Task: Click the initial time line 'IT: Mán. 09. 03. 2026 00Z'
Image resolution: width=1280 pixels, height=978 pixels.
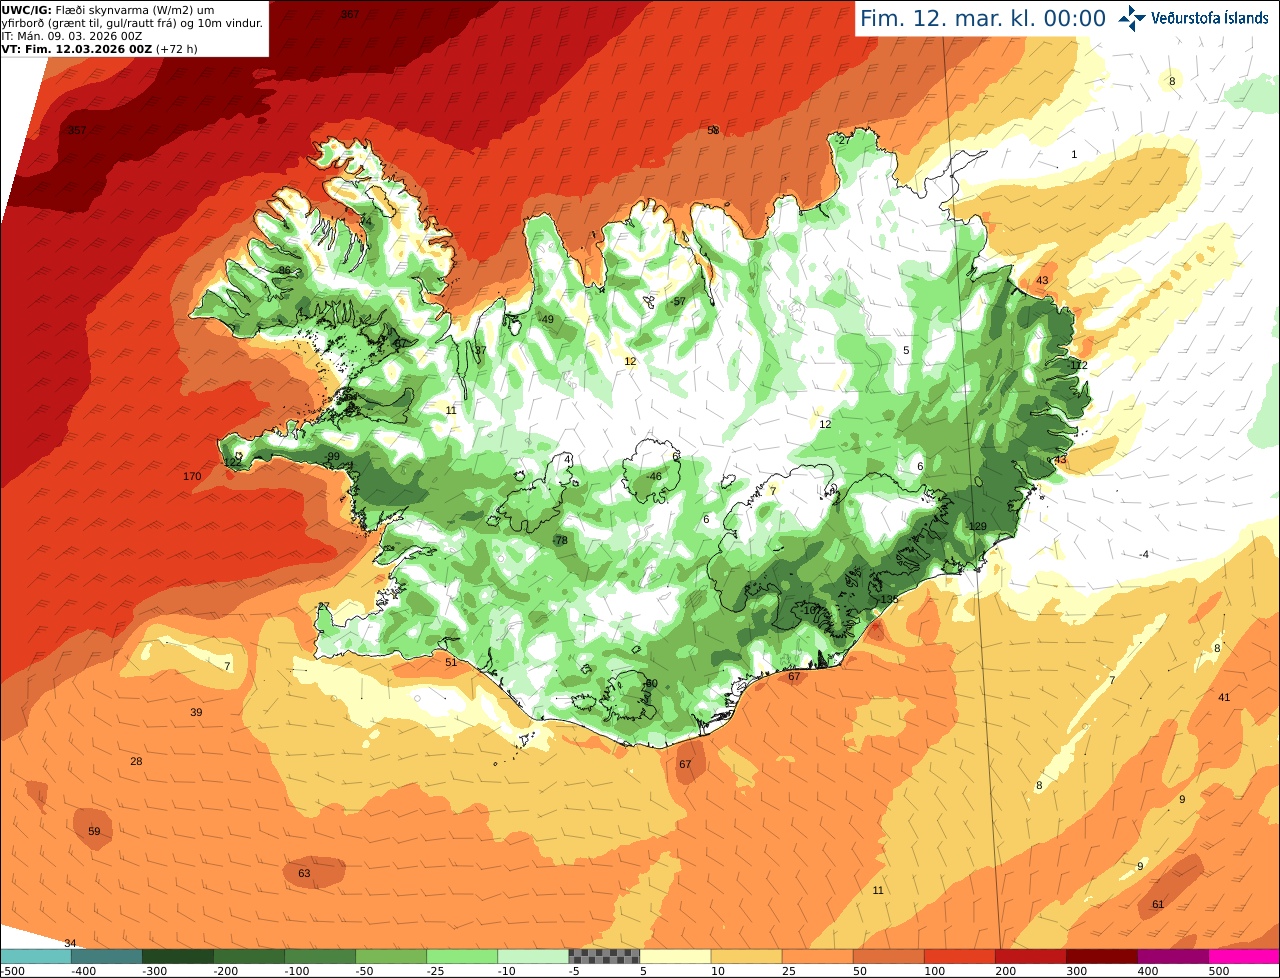Action: (73, 36)
